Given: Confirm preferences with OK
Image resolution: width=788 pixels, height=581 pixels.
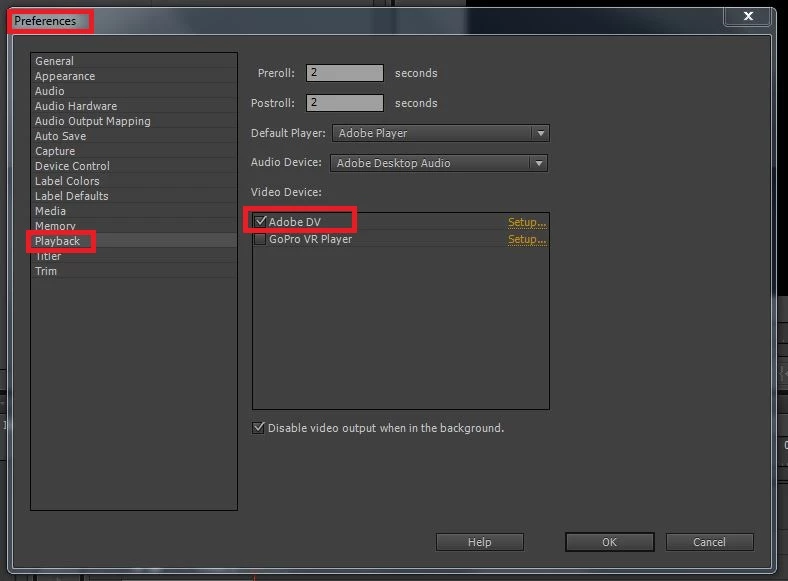Looking at the screenshot, I should [x=610, y=542].
